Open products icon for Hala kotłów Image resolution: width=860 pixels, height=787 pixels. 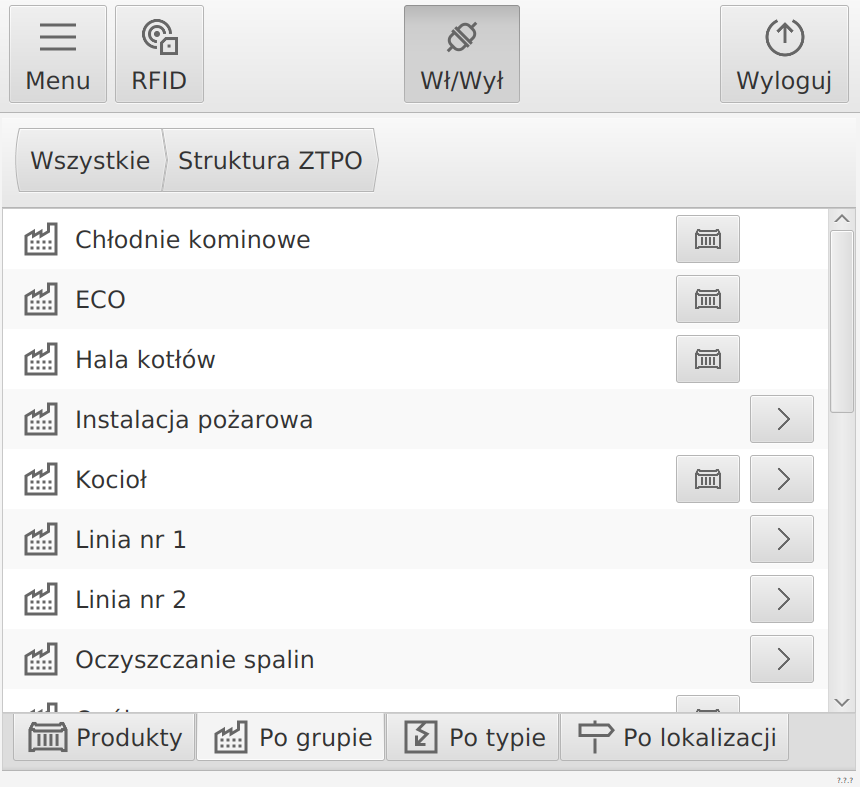[707, 359]
